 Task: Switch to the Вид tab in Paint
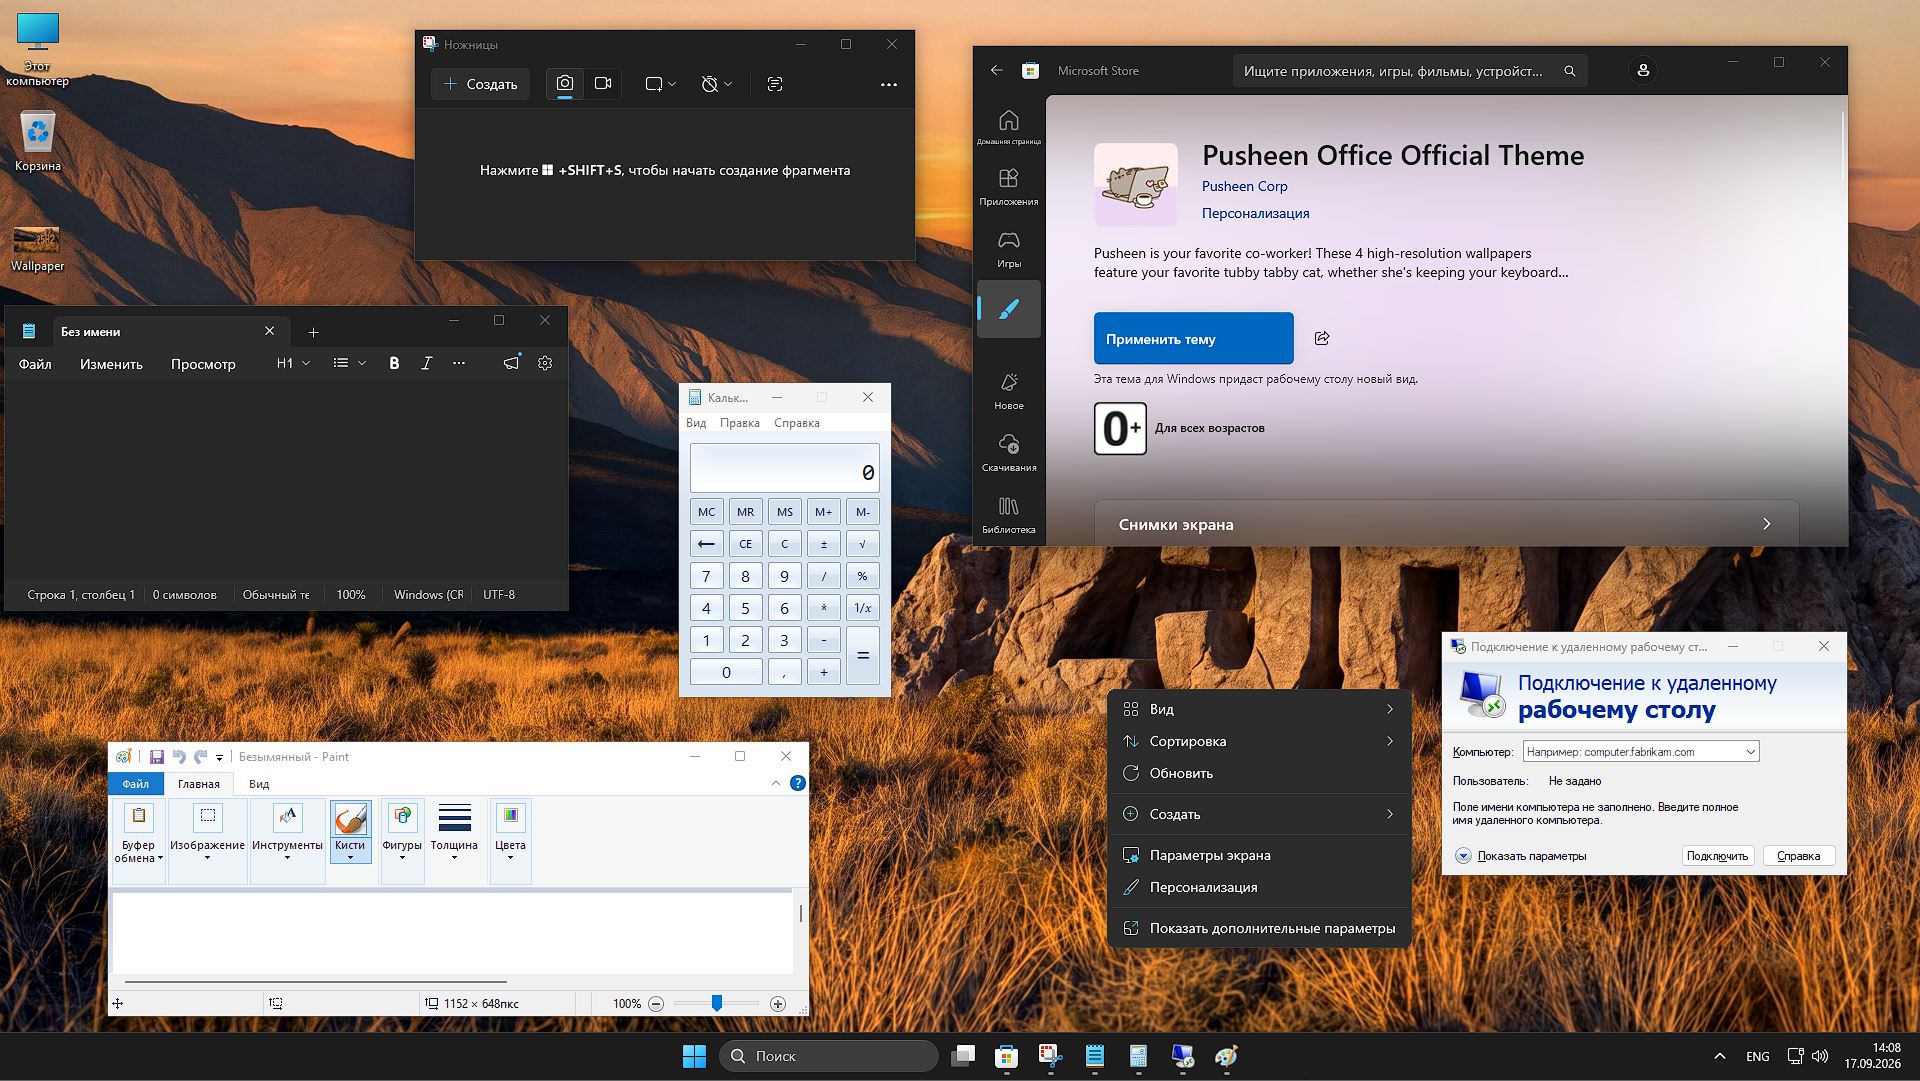coord(259,784)
